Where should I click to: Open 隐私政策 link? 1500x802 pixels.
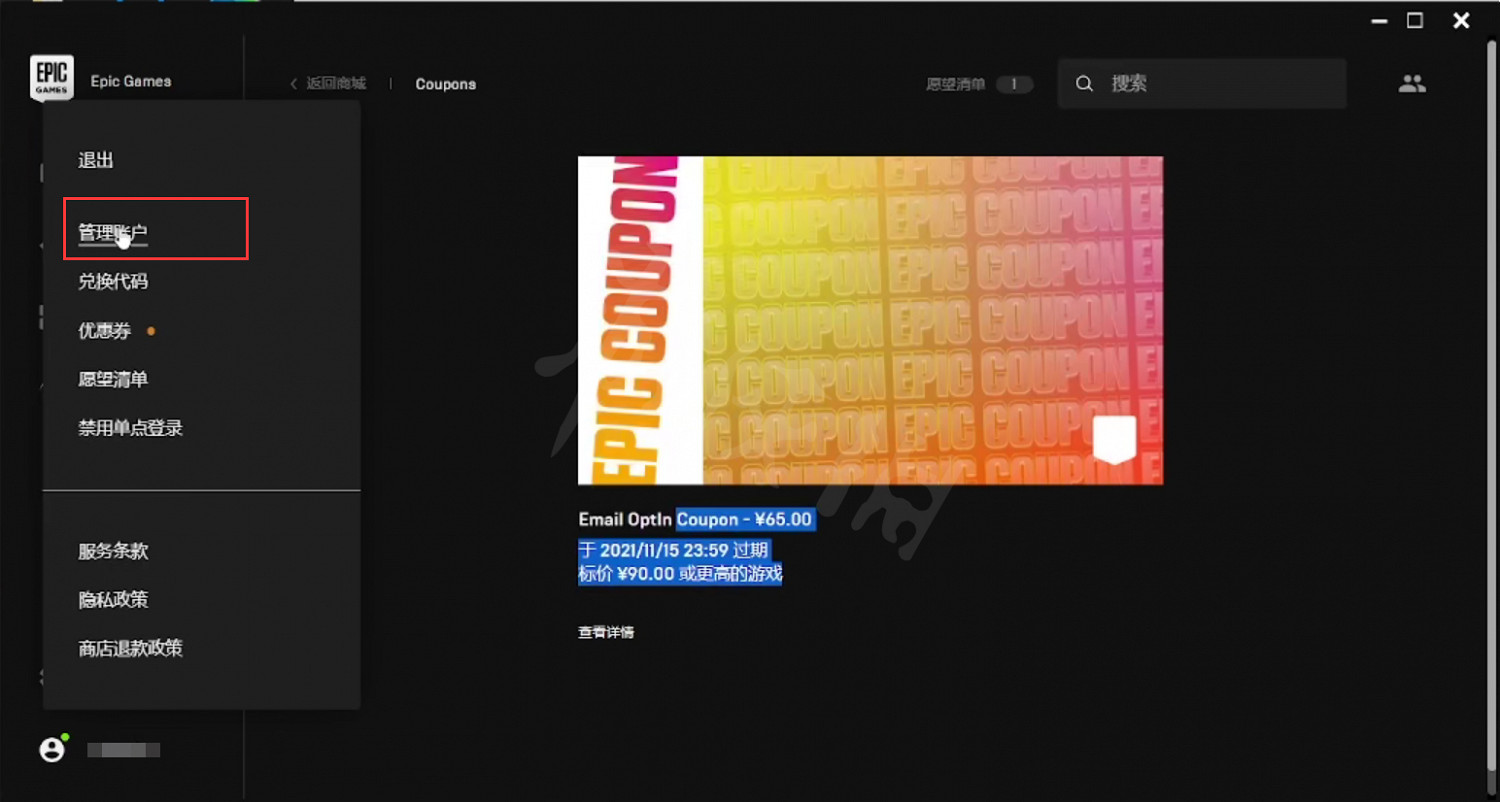(113, 600)
